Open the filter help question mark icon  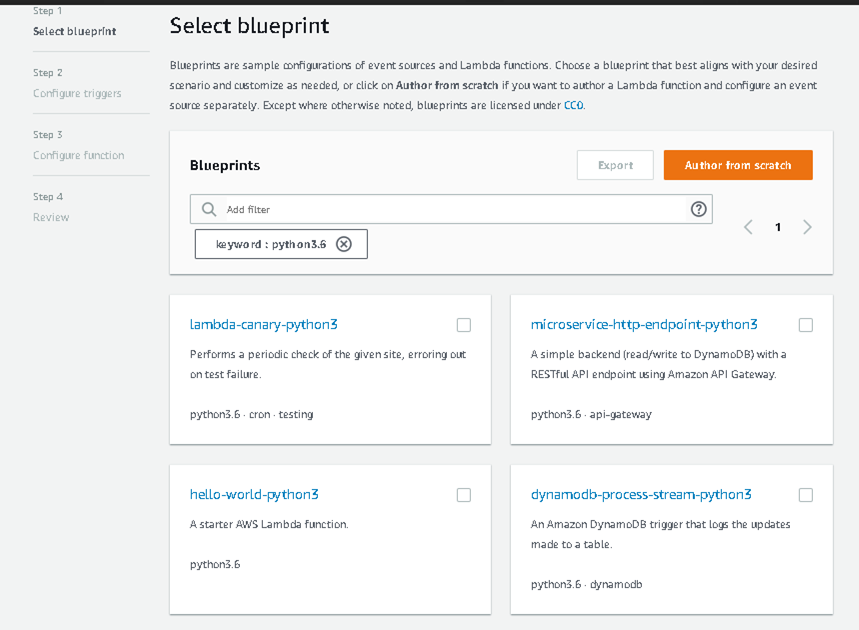(698, 209)
